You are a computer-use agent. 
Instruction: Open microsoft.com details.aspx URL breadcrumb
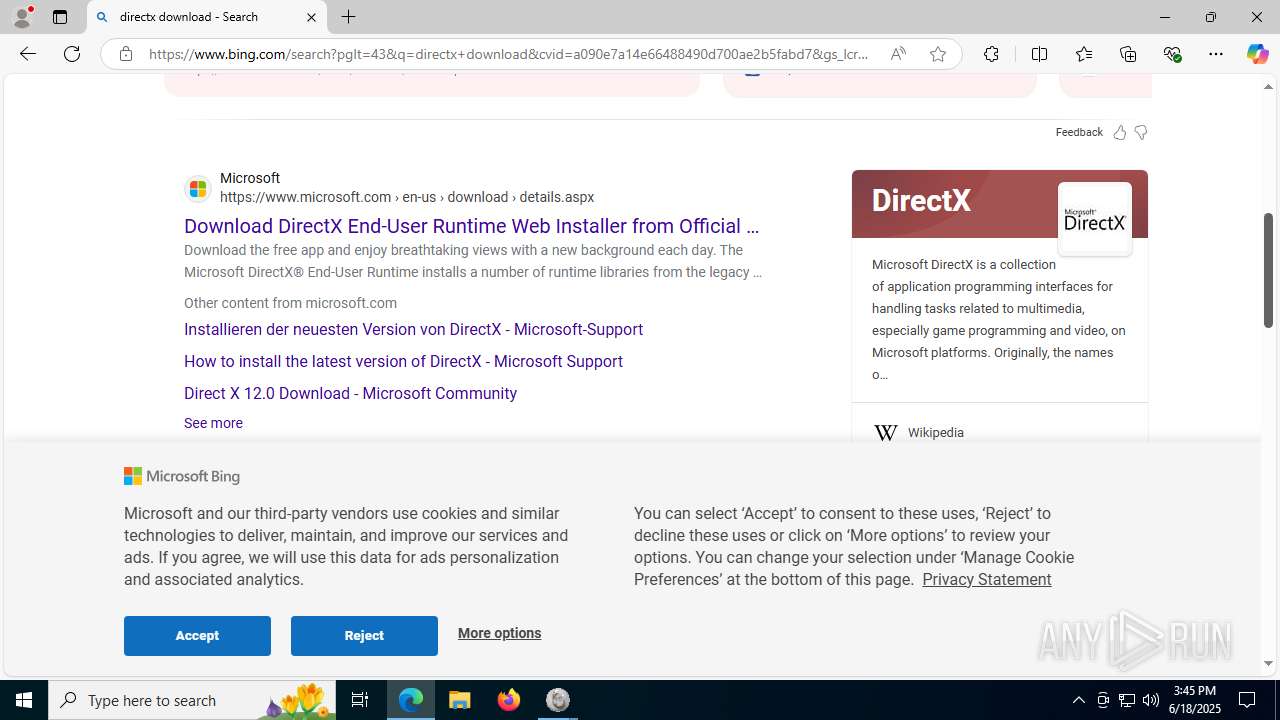pos(407,197)
